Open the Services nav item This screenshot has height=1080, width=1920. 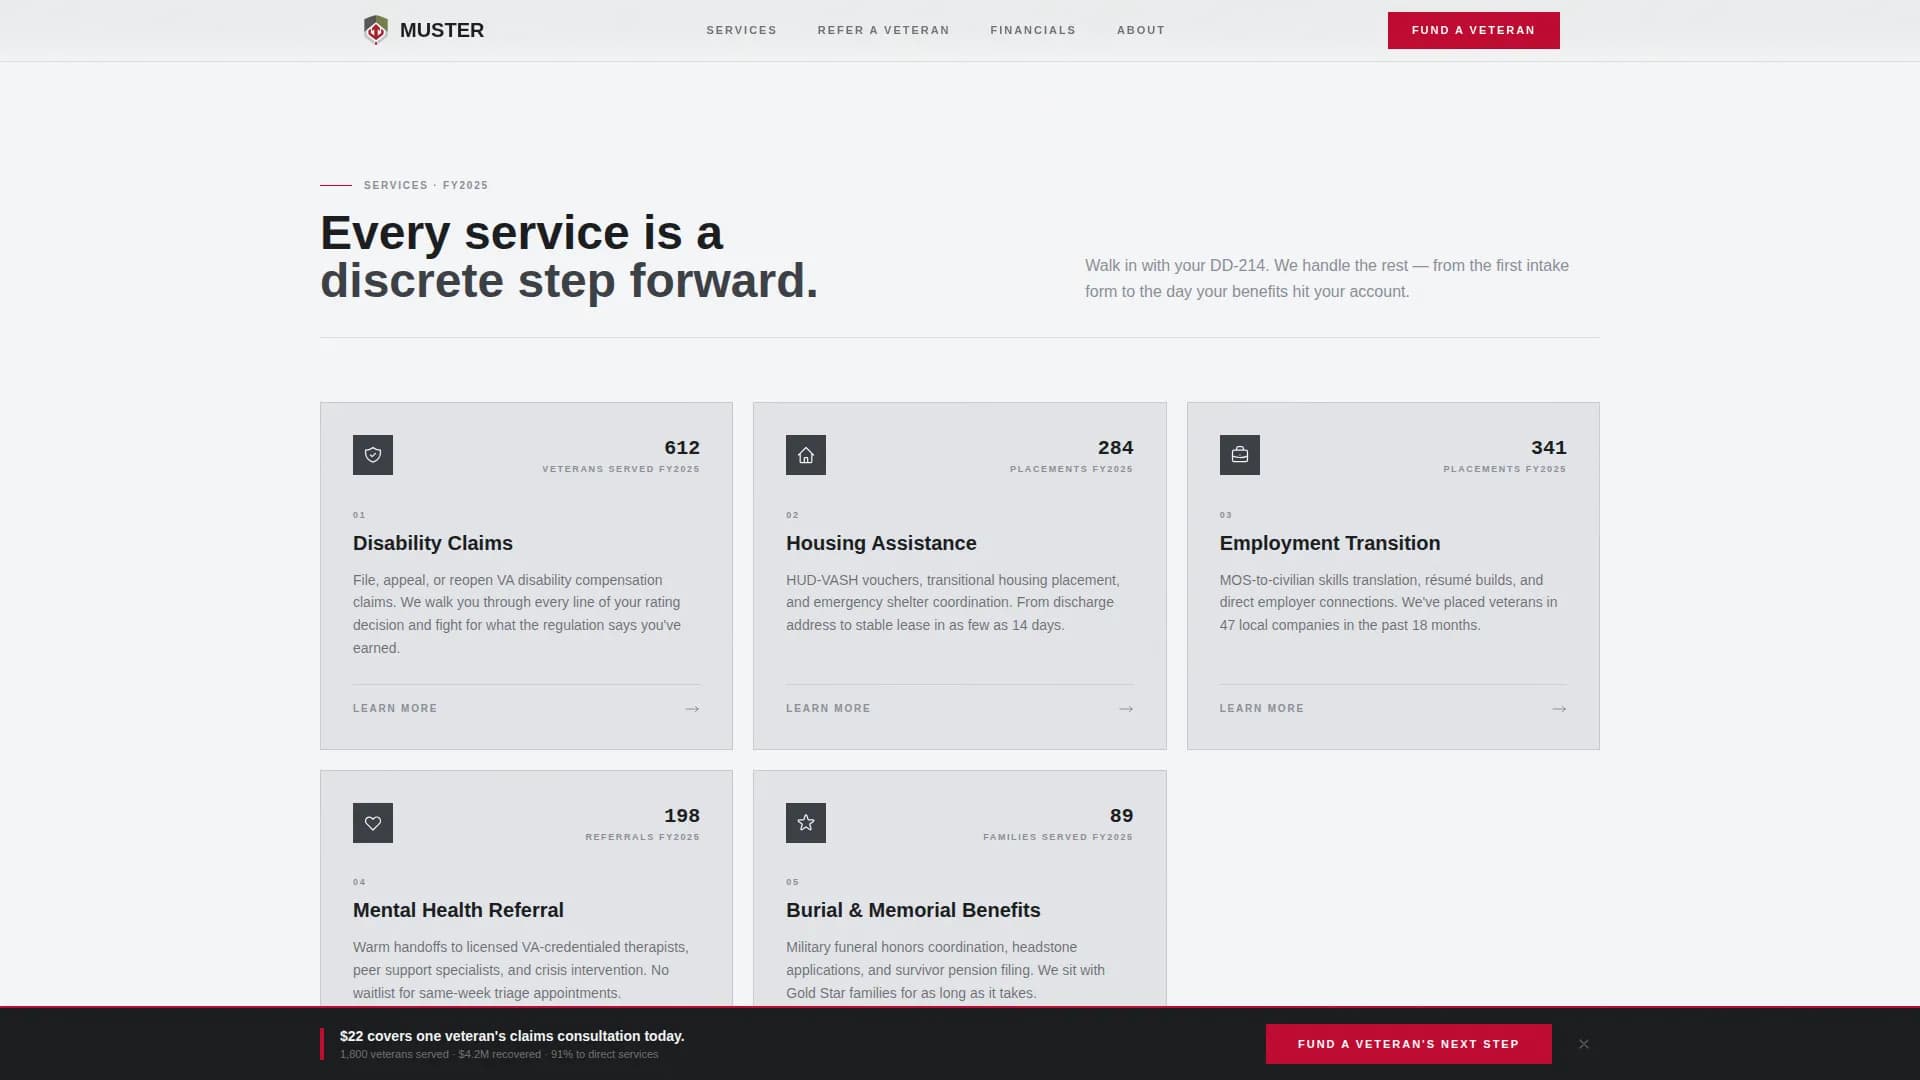pyautogui.click(x=741, y=30)
